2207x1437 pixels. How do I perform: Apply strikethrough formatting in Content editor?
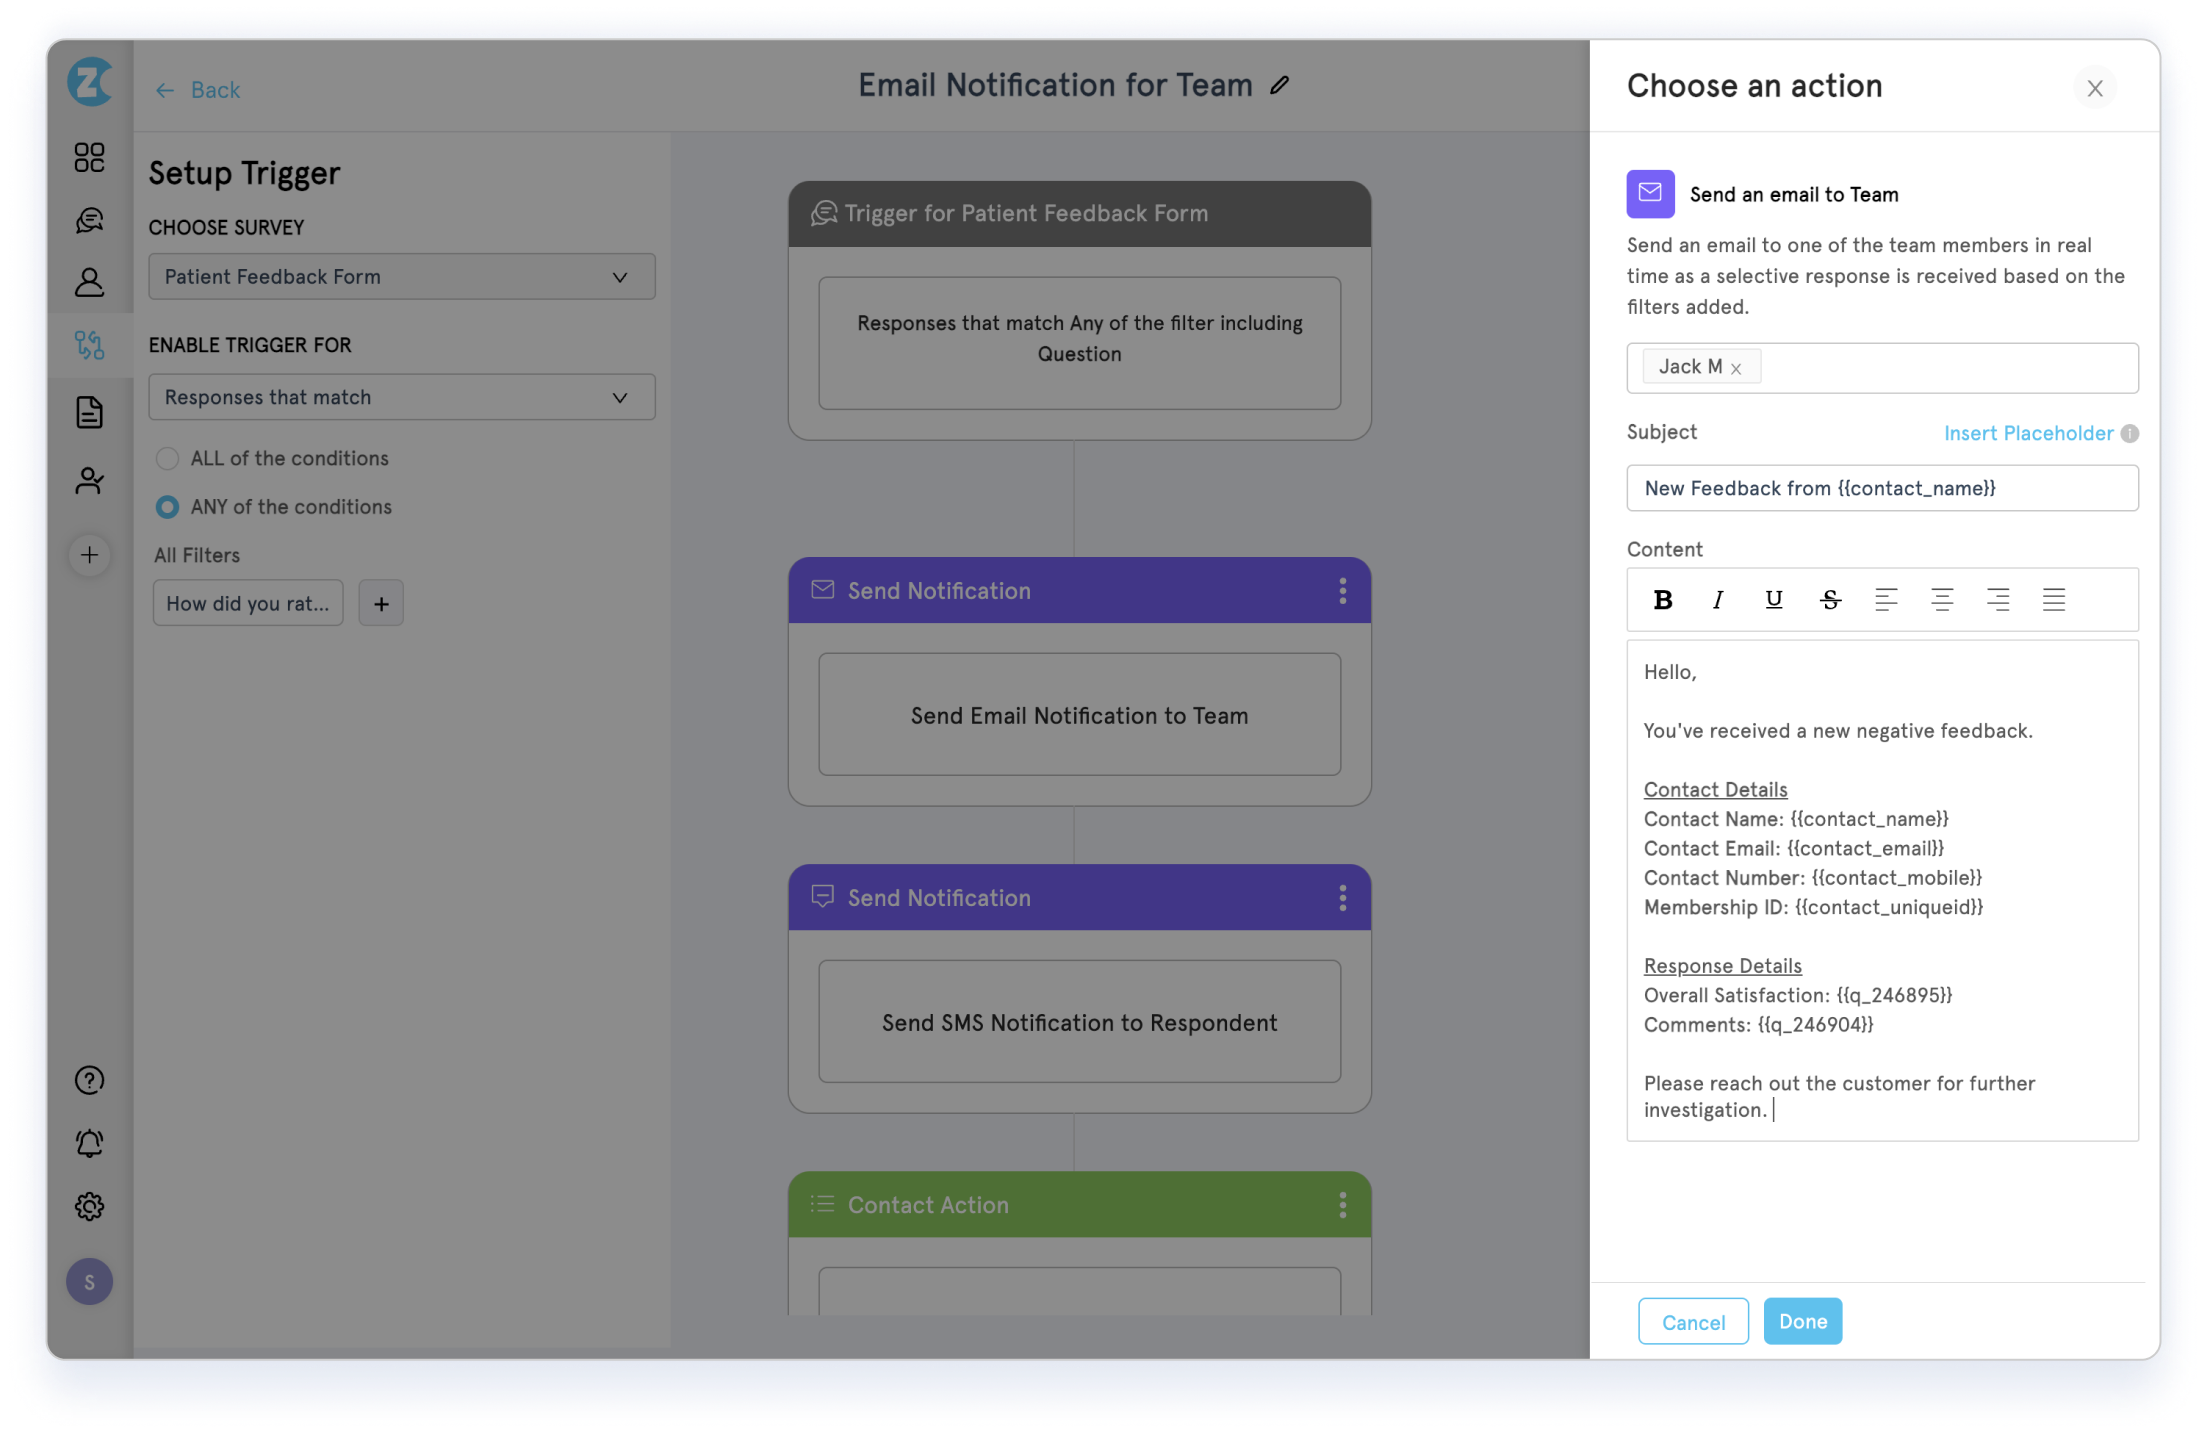pos(1830,600)
